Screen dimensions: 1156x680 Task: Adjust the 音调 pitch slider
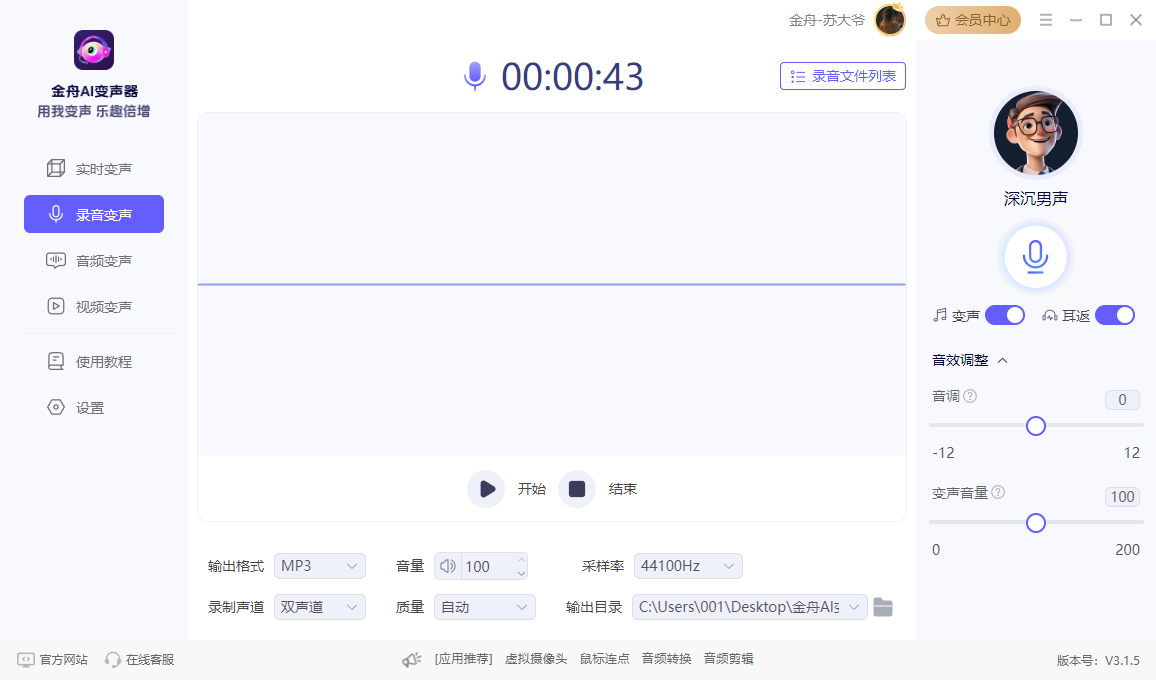click(1035, 426)
